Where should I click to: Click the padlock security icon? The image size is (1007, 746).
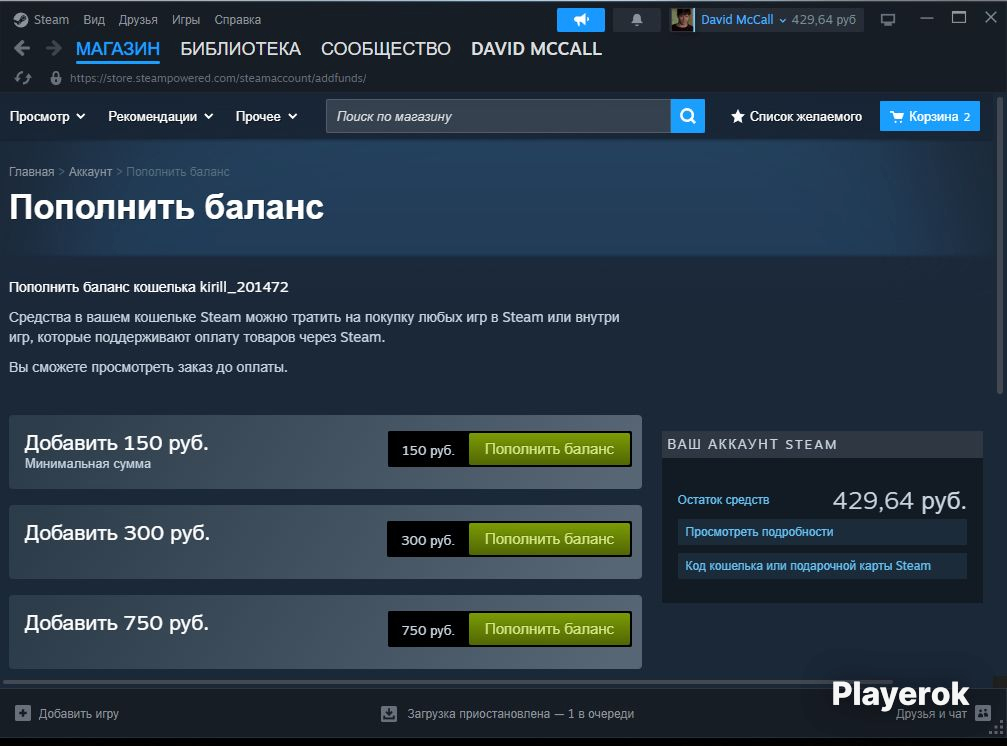tap(56, 78)
